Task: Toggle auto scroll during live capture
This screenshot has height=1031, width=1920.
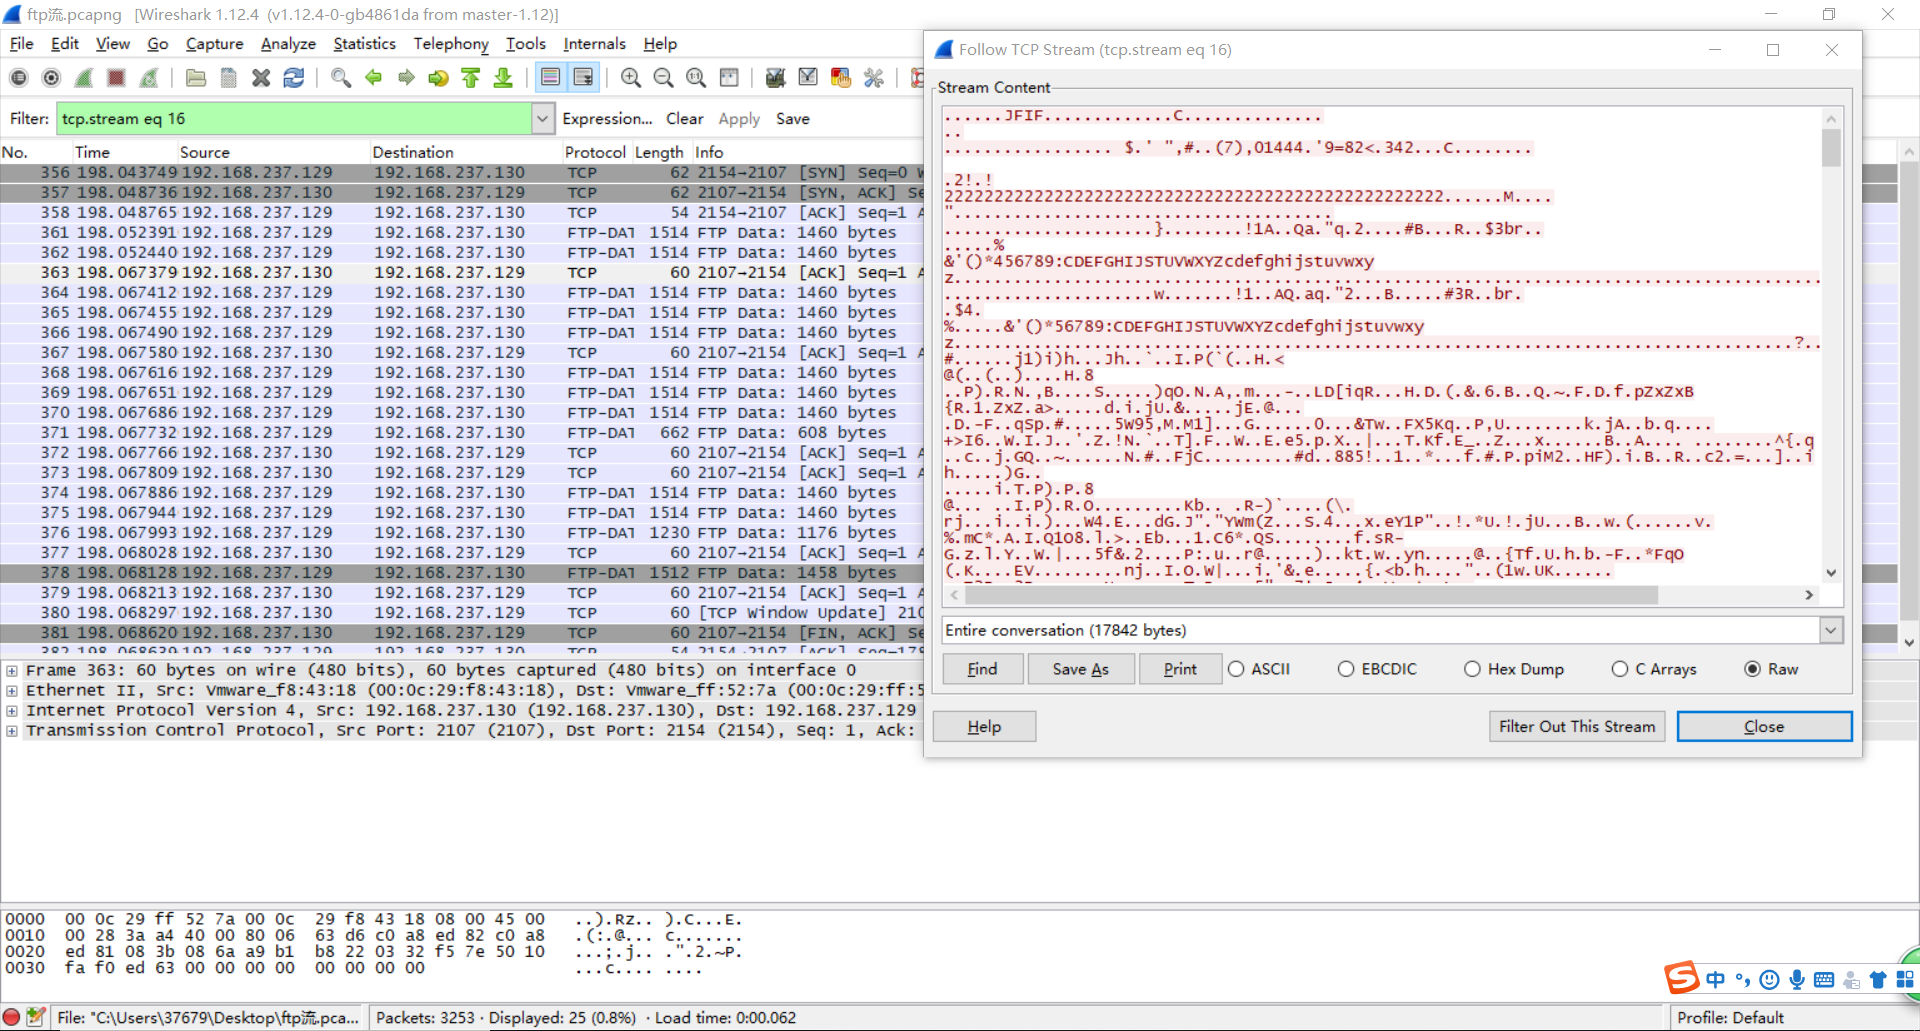Action: click(x=583, y=78)
